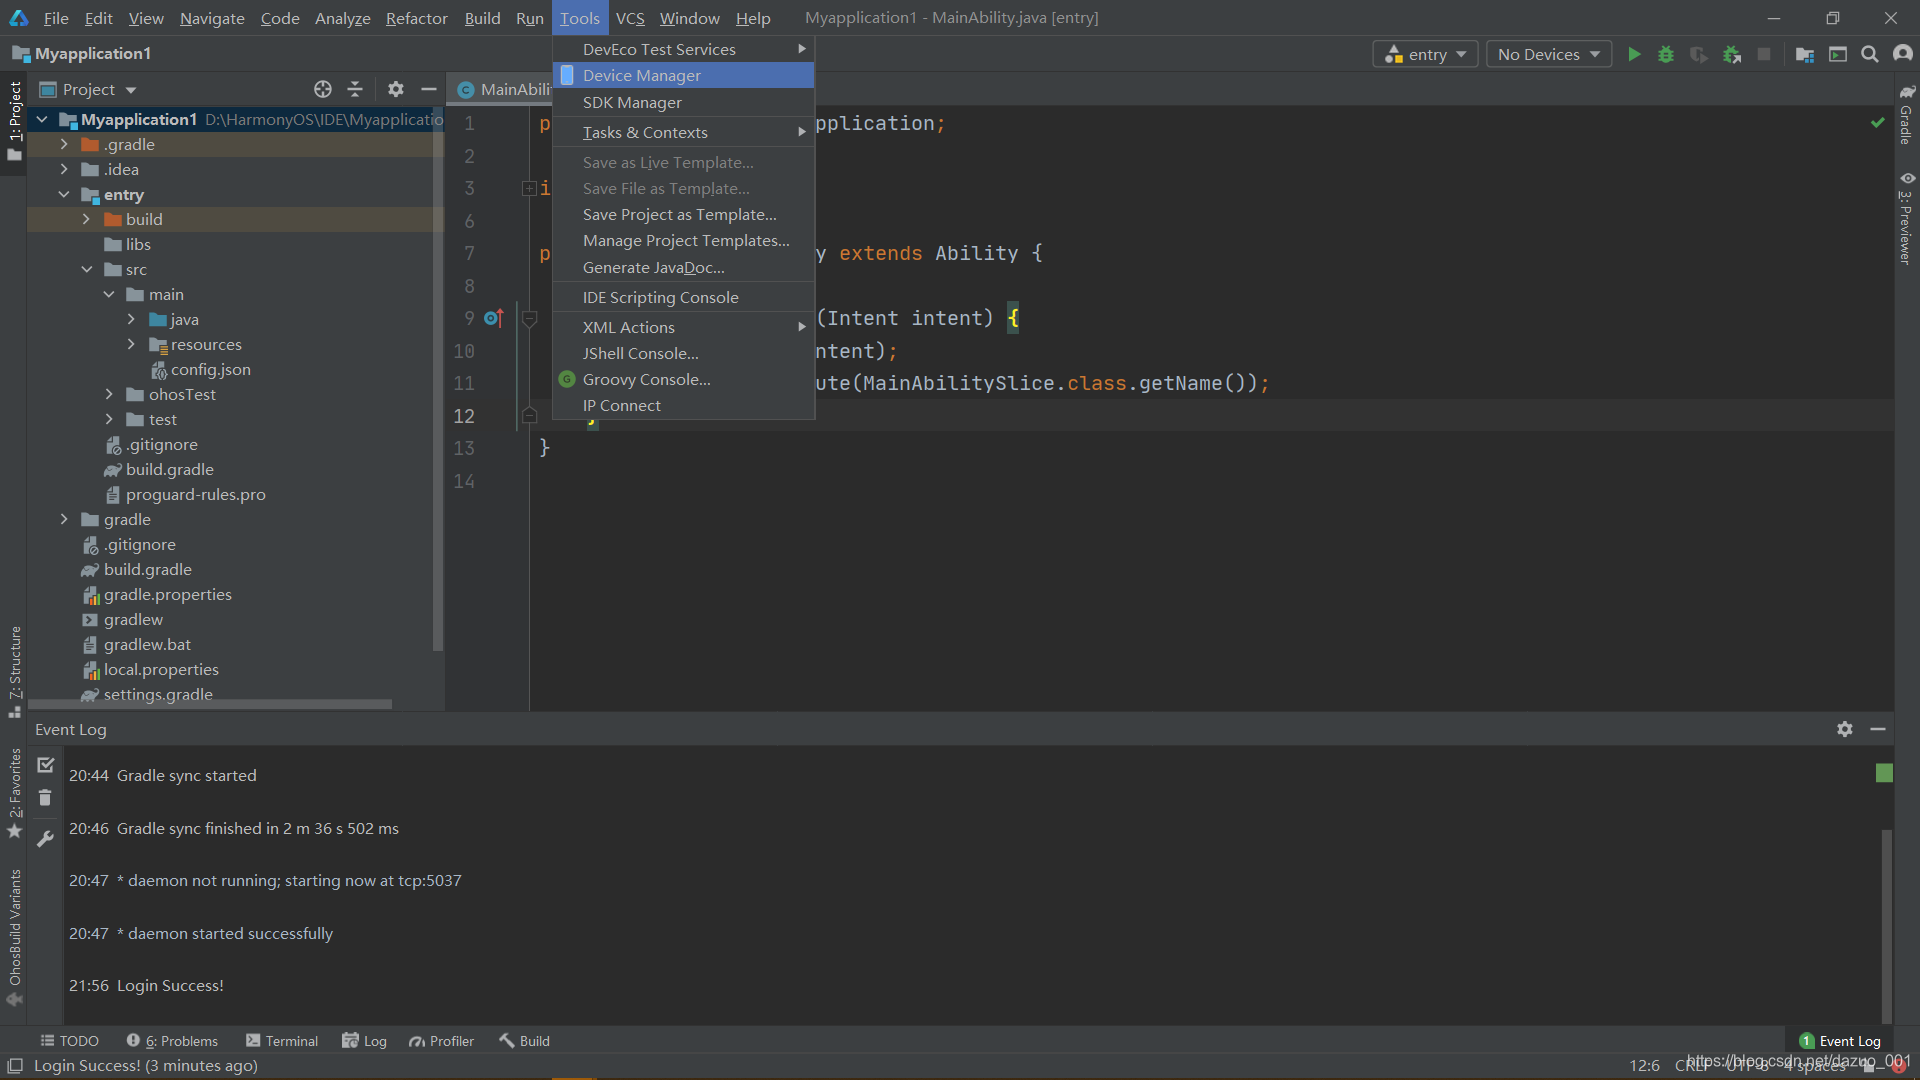Click the Event Log settings gear icon
The width and height of the screenshot is (1920, 1080).
point(1845,728)
